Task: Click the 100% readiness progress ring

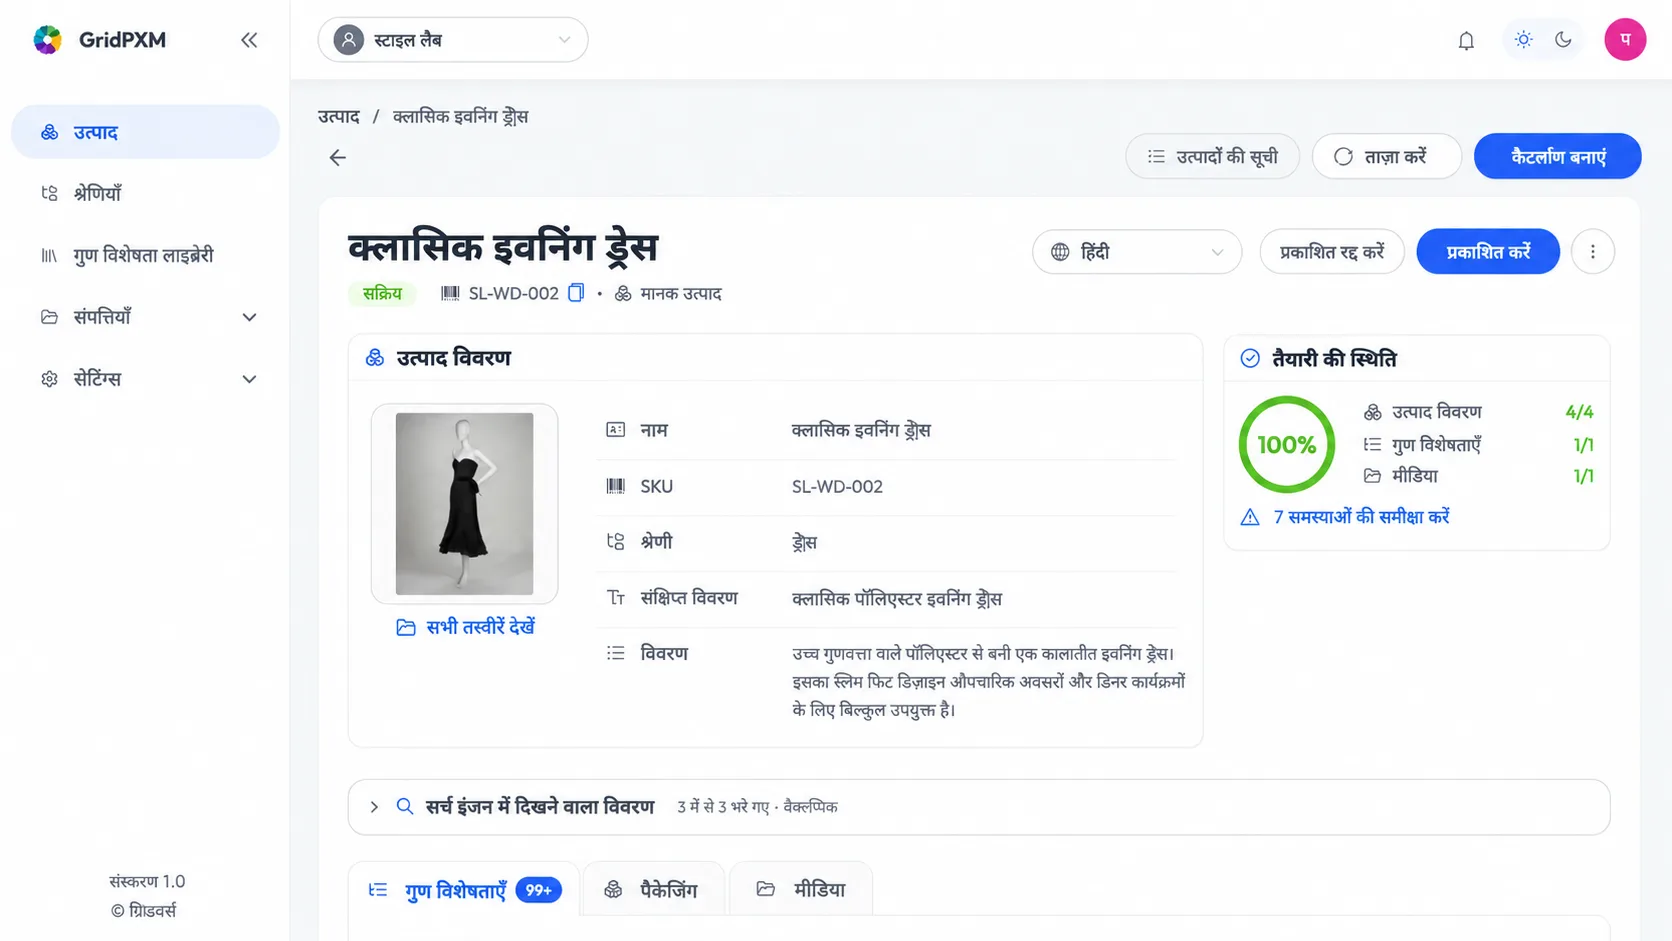Action: 1287,445
